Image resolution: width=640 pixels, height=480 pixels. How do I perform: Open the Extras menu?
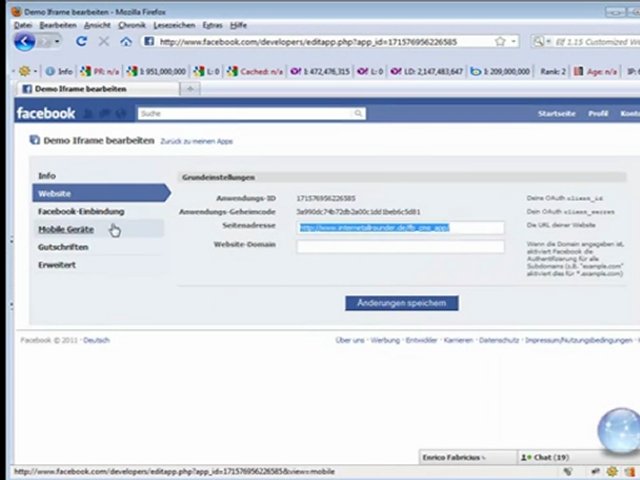coord(212,25)
